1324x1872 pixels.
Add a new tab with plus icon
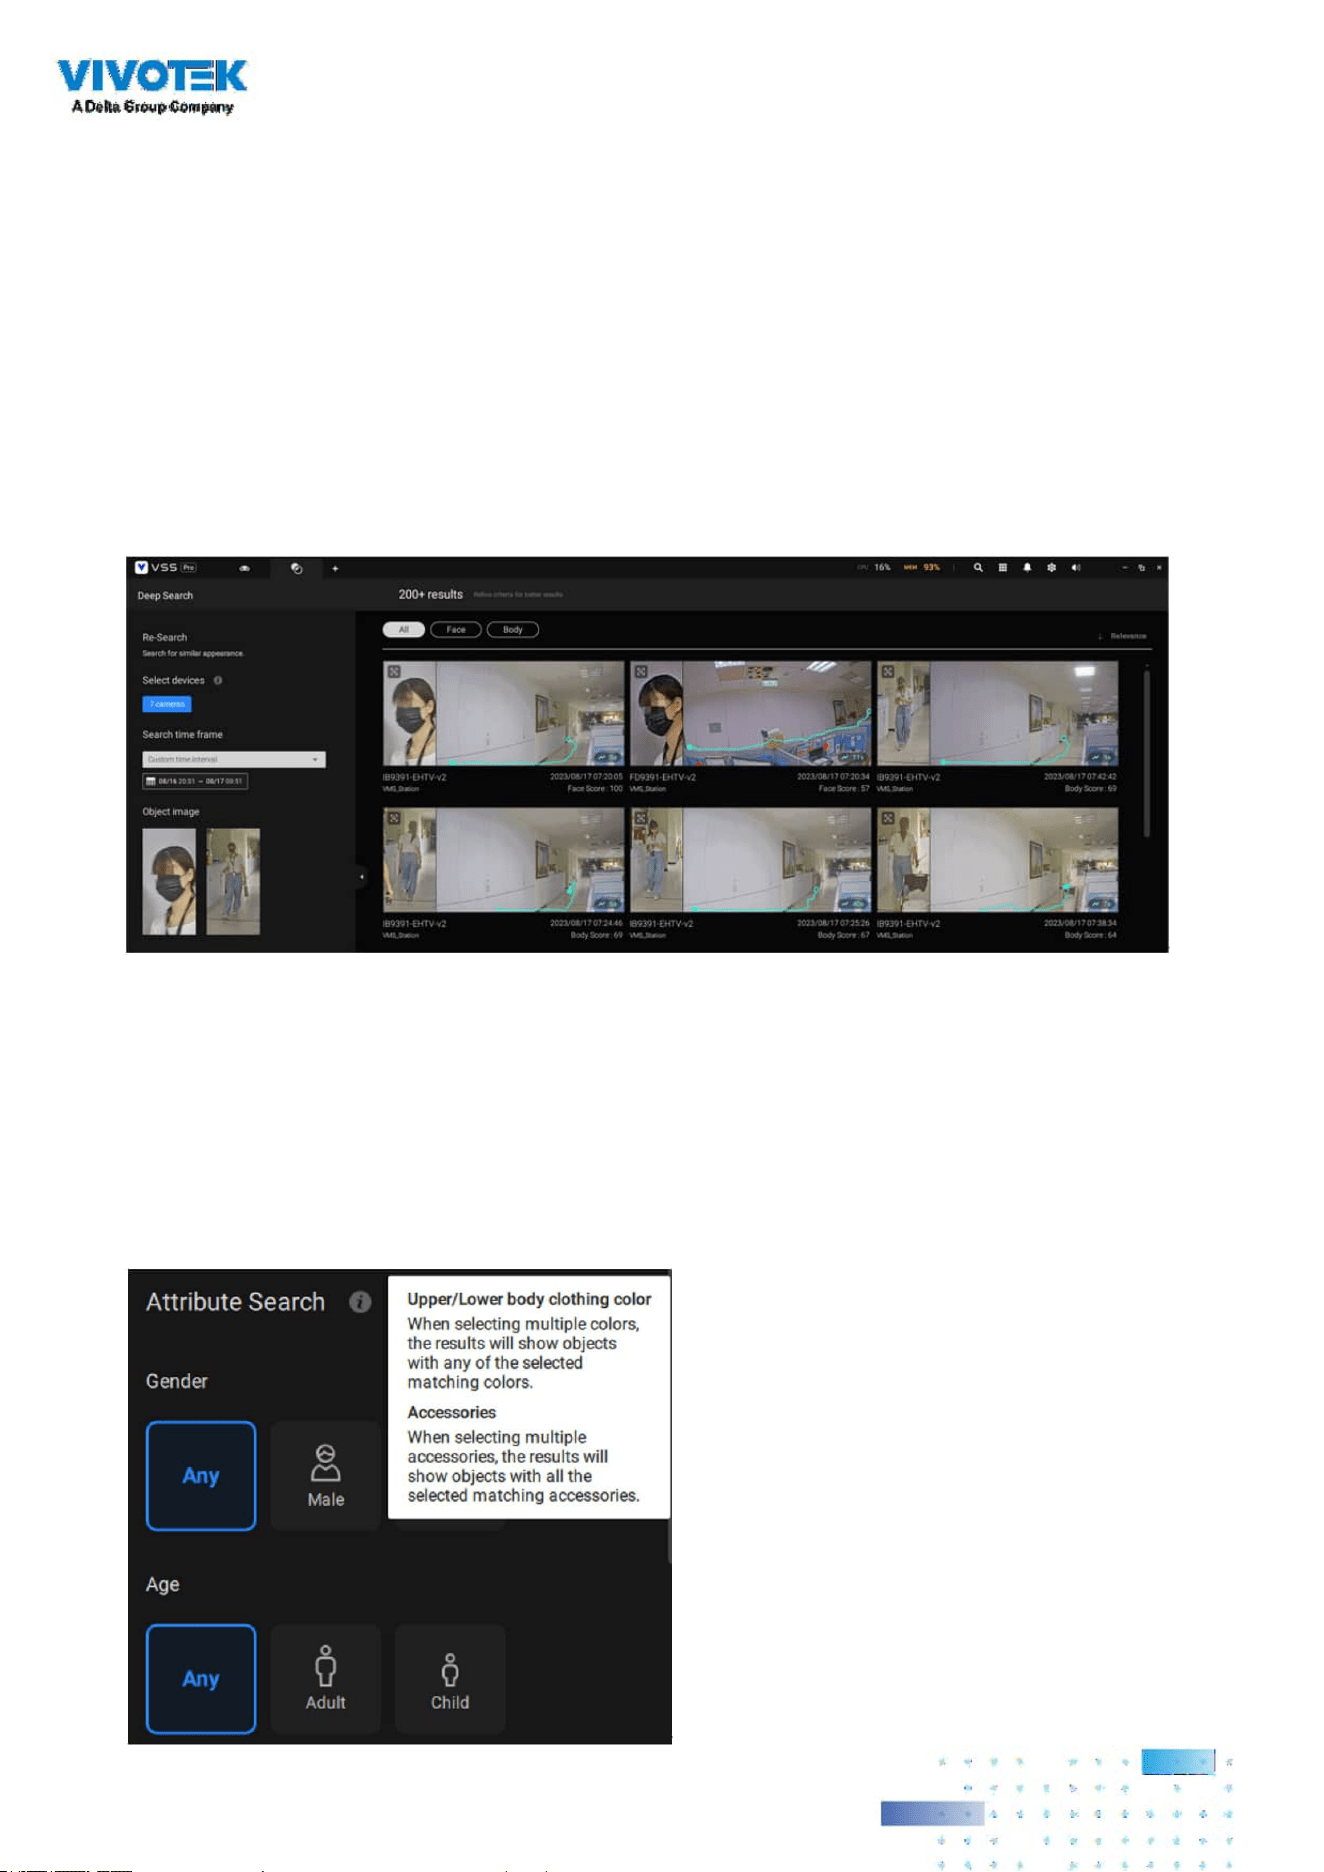tap(335, 568)
